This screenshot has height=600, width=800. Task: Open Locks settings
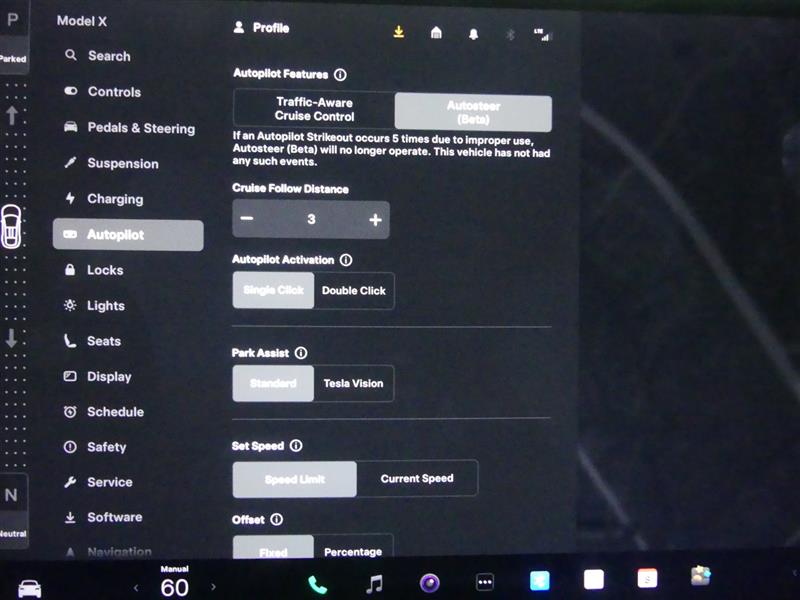(x=94, y=270)
